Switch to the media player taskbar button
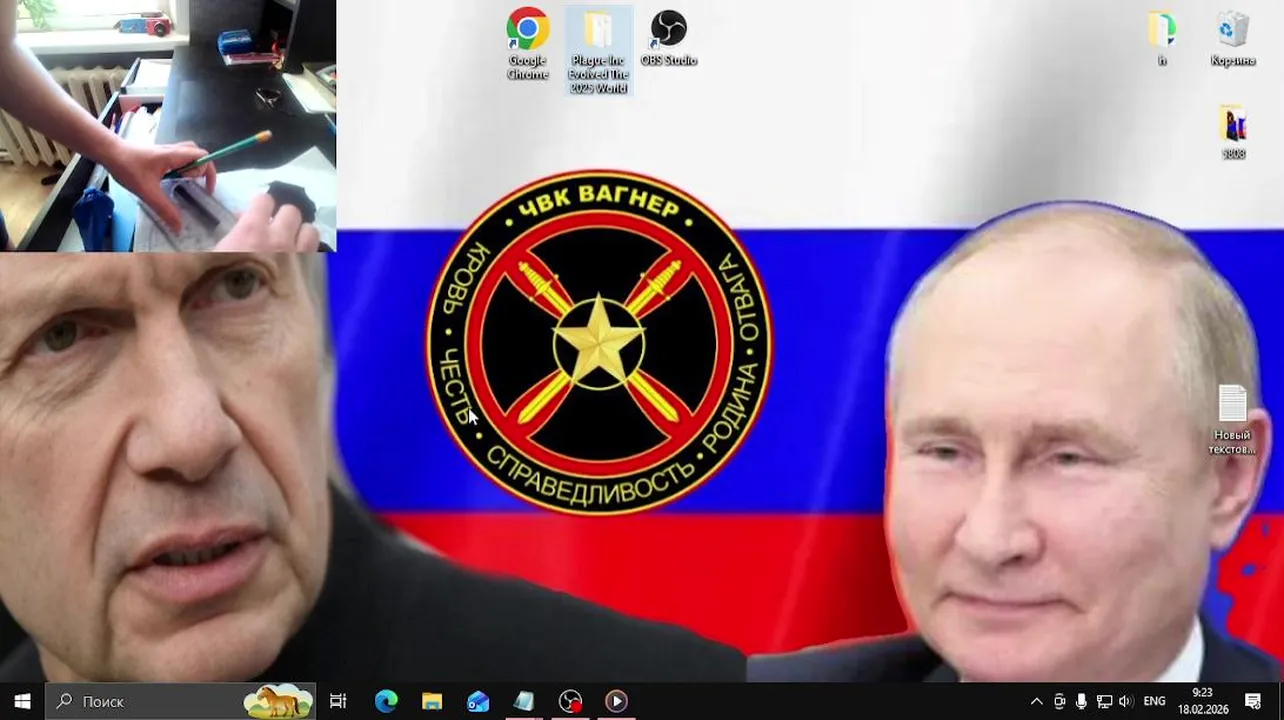1284x720 pixels. (x=616, y=701)
